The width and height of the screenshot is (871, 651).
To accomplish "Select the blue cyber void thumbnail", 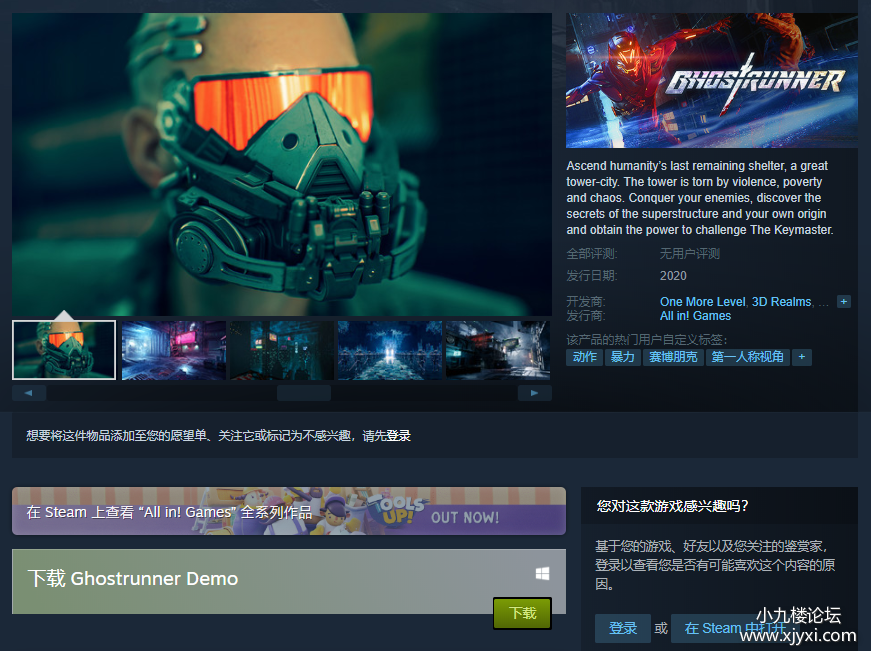I will 389,350.
